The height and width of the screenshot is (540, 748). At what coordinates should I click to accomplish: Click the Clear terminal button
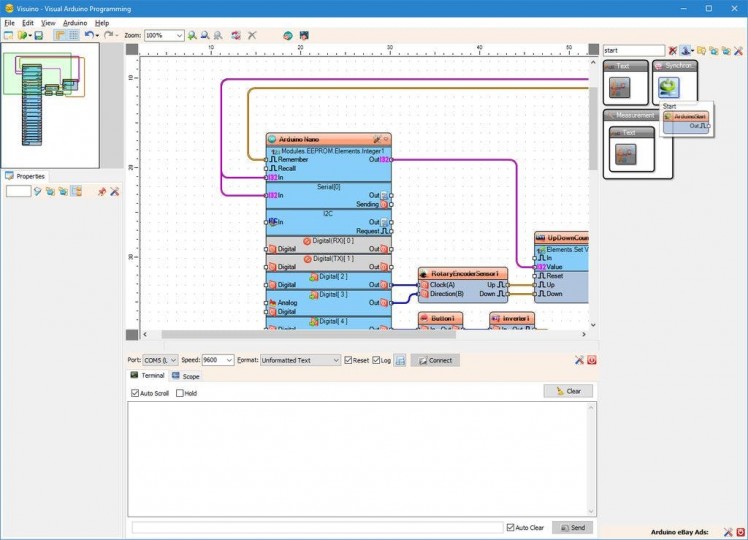(x=568, y=391)
